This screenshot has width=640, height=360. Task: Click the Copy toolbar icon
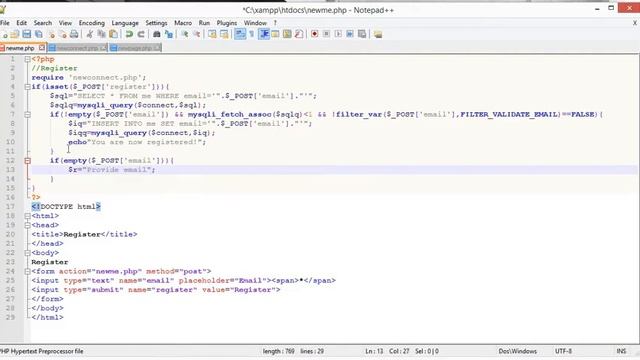[101, 34]
